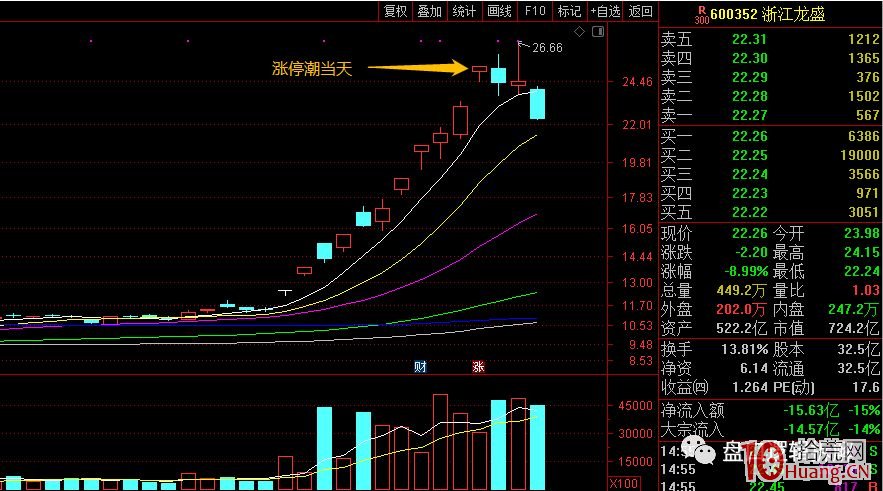The width and height of the screenshot is (883, 491).
Task: Select 买二 price 22.25
Action: [x=749, y=155]
